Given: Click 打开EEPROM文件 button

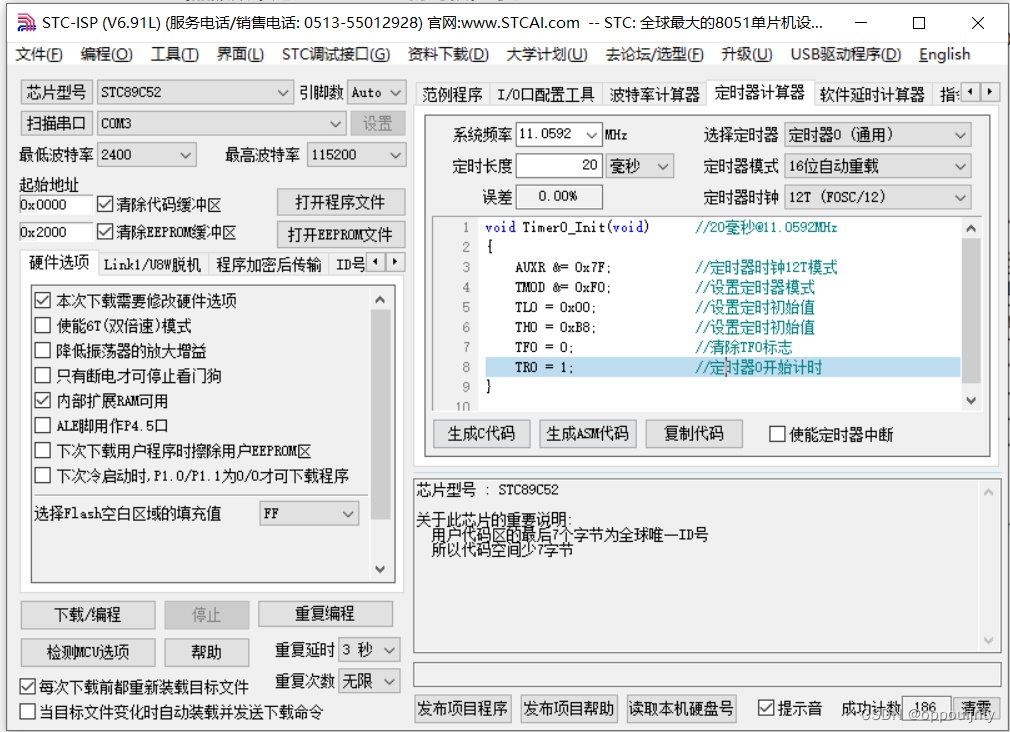Looking at the screenshot, I should [340, 235].
